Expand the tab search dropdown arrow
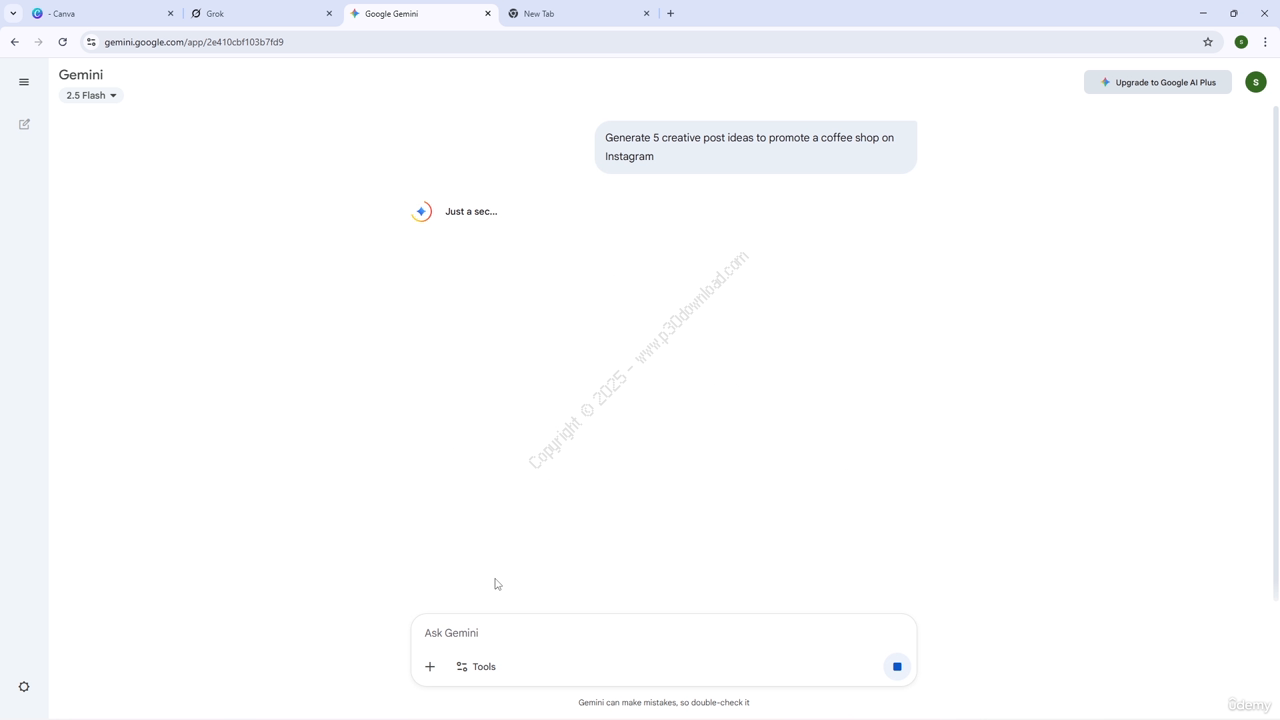This screenshot has width=1280, height=720. click(x=13, y=14)
